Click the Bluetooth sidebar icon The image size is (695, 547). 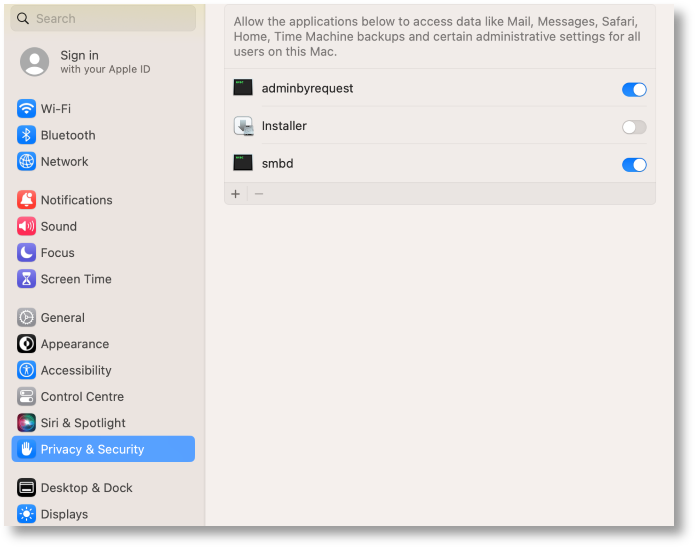click(26, 135)
